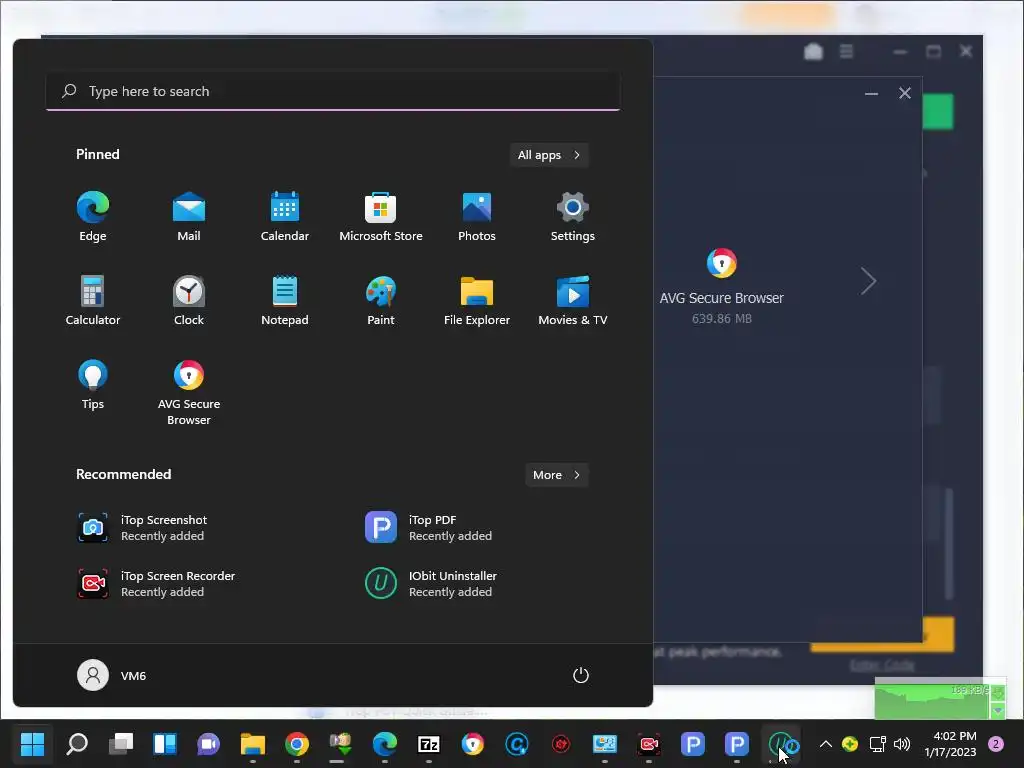The image size is (1024, 768).
Task: Open 7-Zip from the taskbar
Action: [x=428, y=743]
